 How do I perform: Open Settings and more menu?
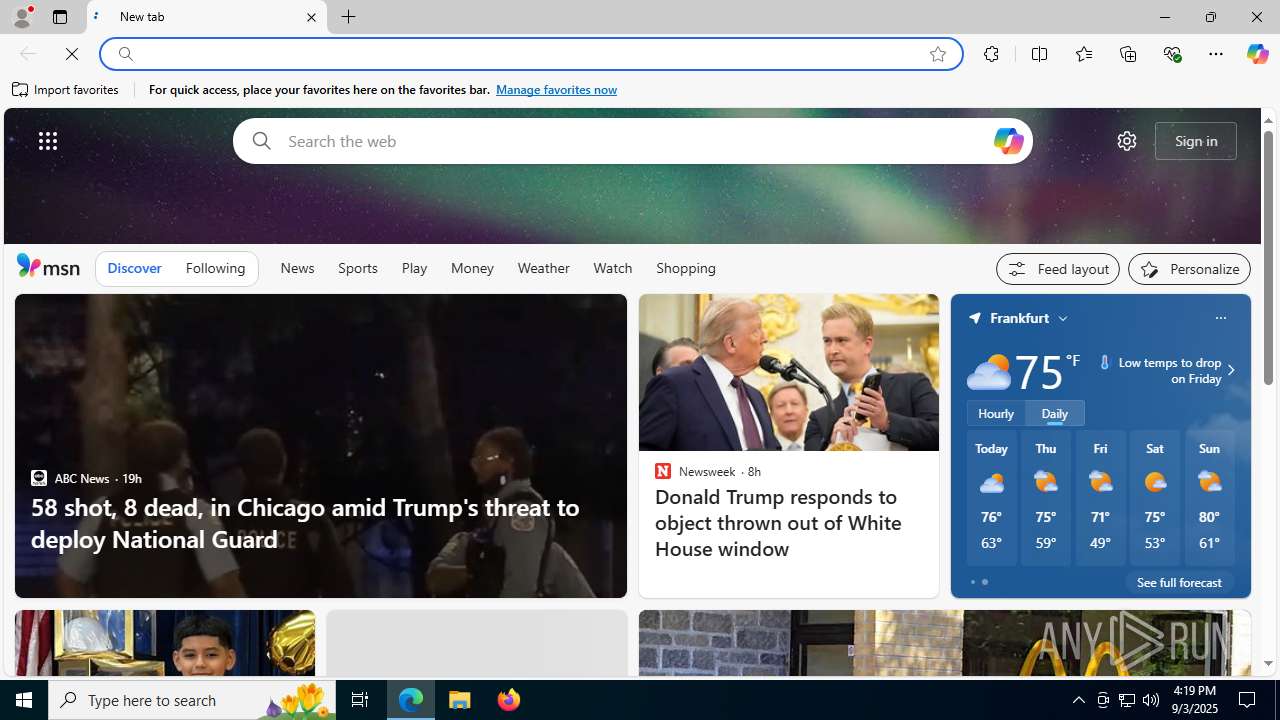point(1216,54)
